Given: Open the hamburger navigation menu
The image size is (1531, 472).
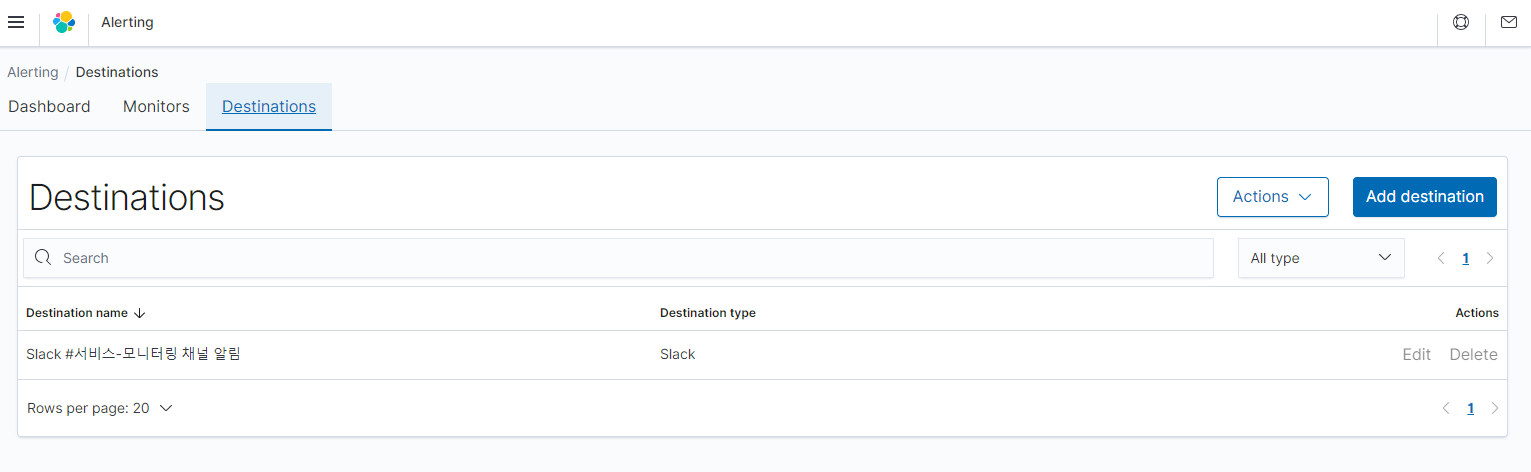Looking at the screenshot, I should (16, 22).
